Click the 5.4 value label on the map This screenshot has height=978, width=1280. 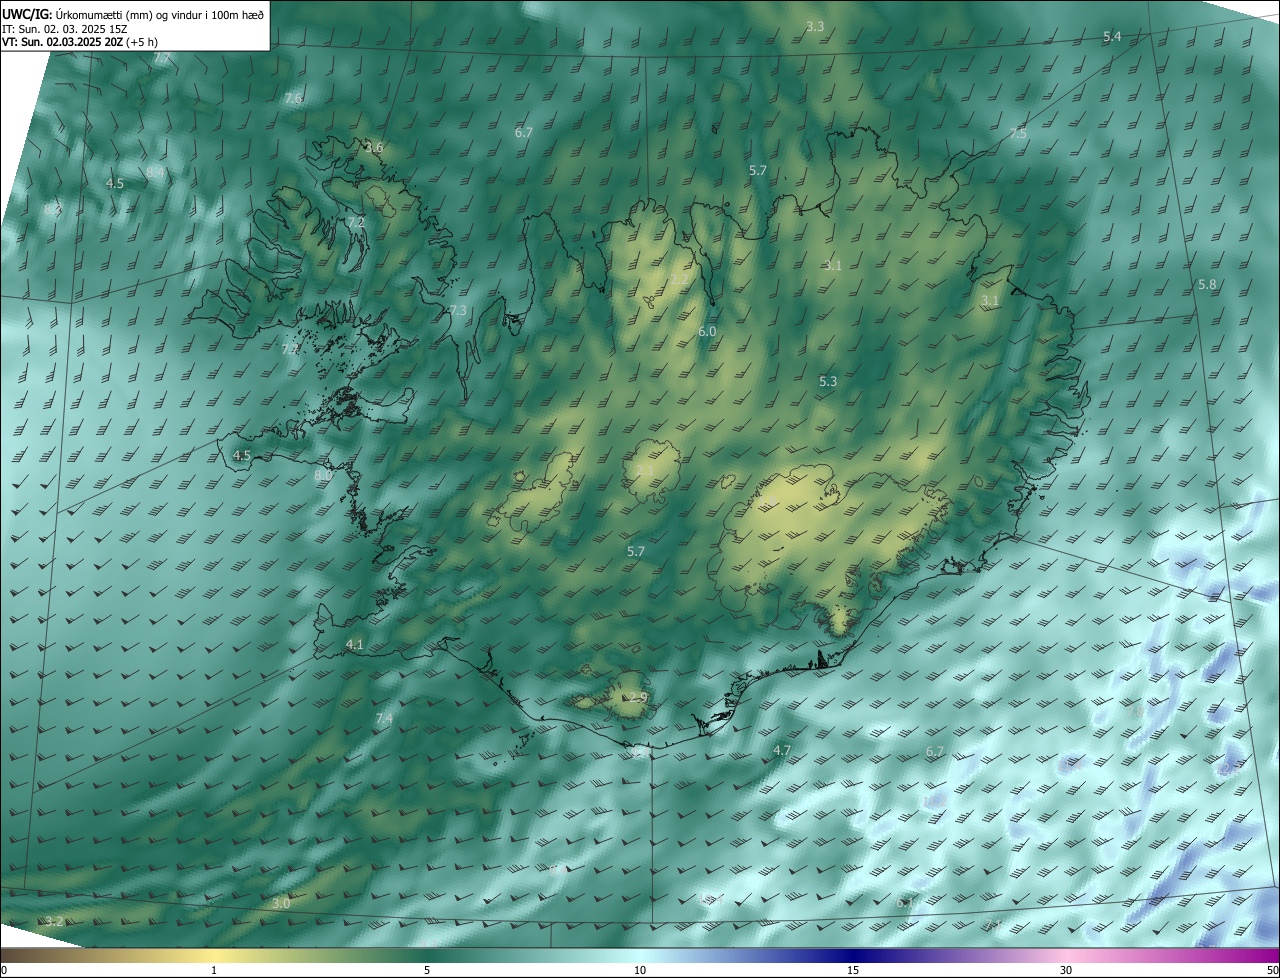[x=1112, y=37]
